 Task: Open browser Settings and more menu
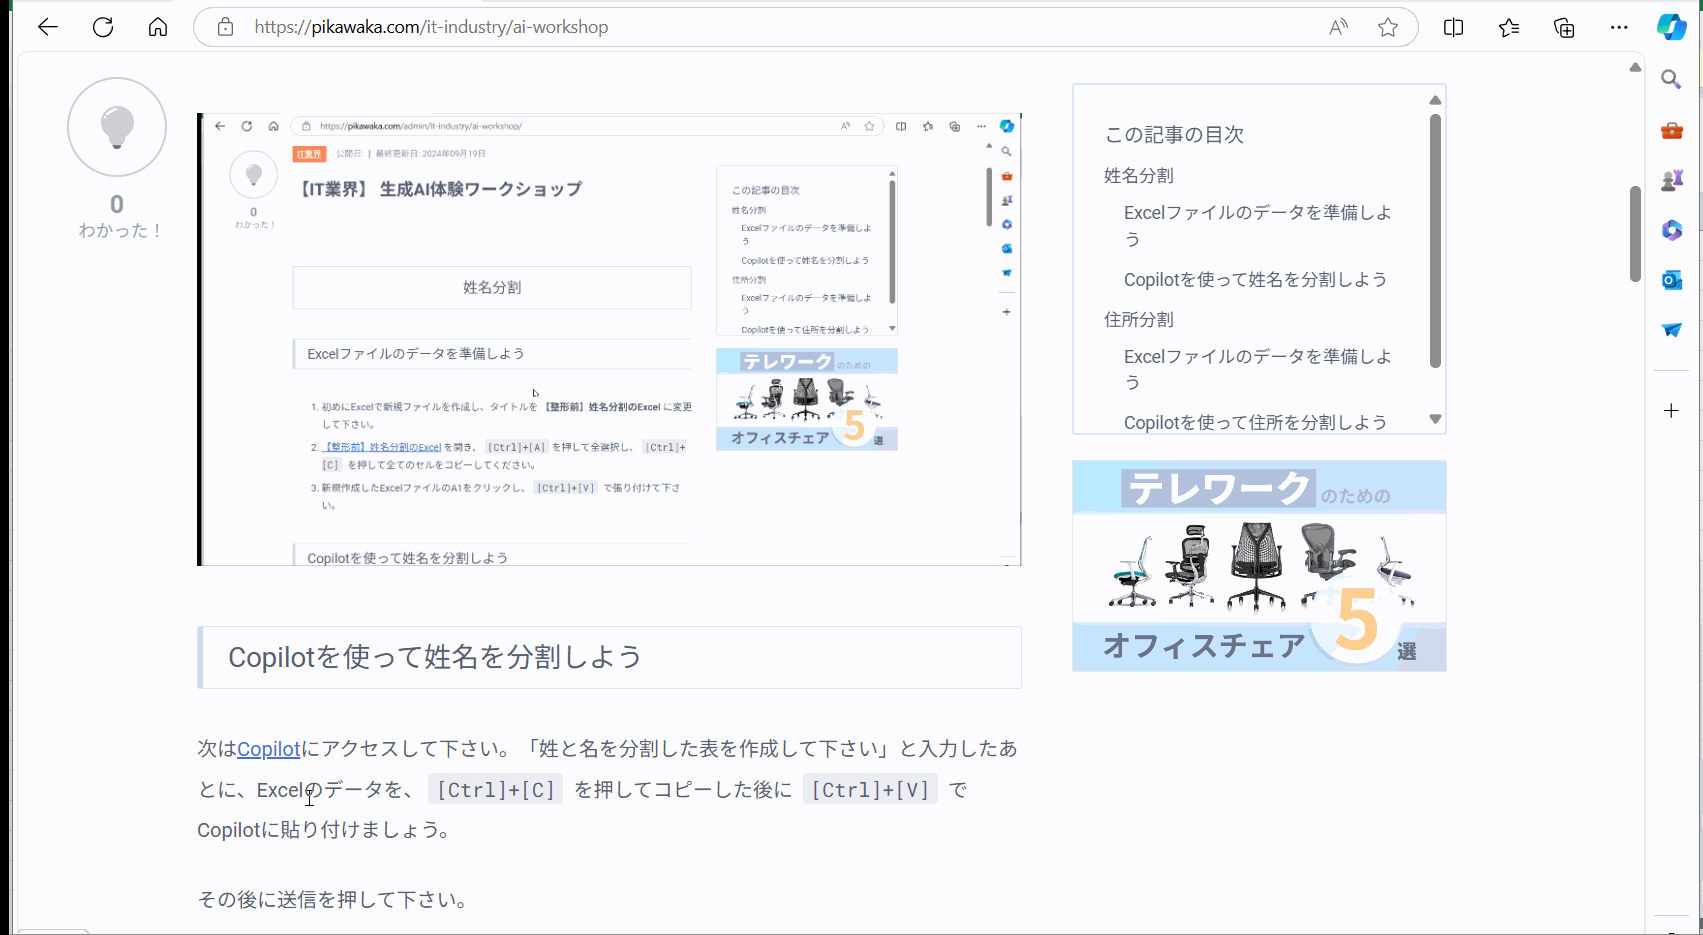coord(1619,27)
